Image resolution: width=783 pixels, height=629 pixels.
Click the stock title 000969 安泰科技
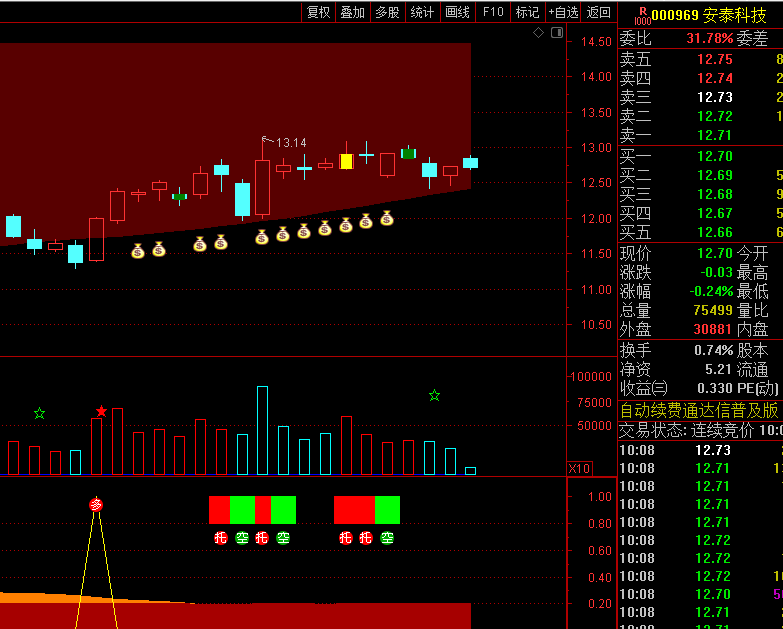(x=709, y=15)
